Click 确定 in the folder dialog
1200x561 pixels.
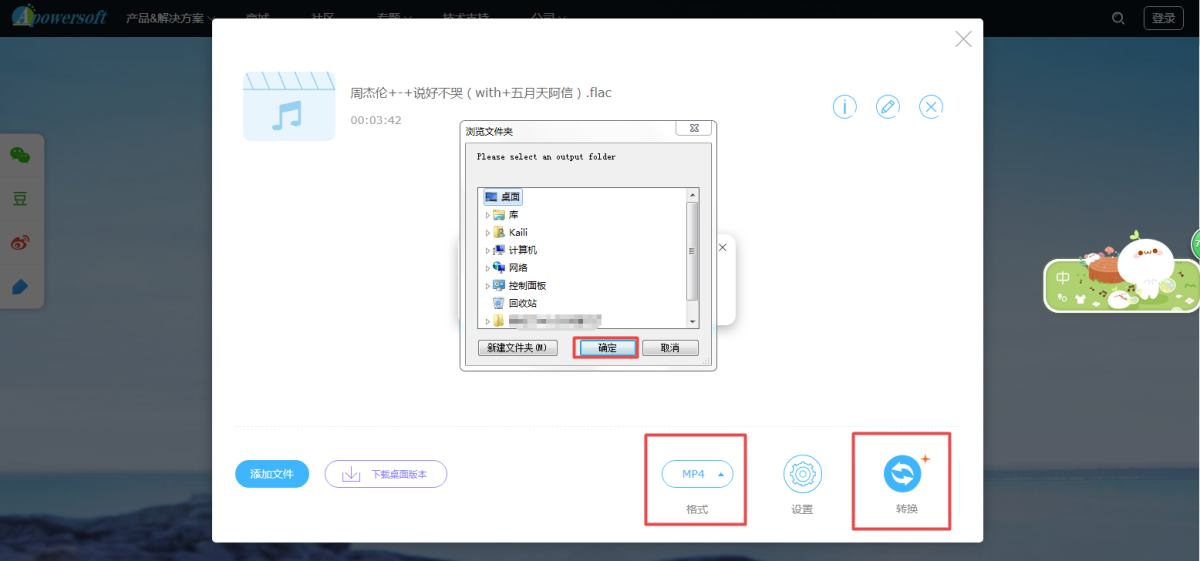click(607, 348)
